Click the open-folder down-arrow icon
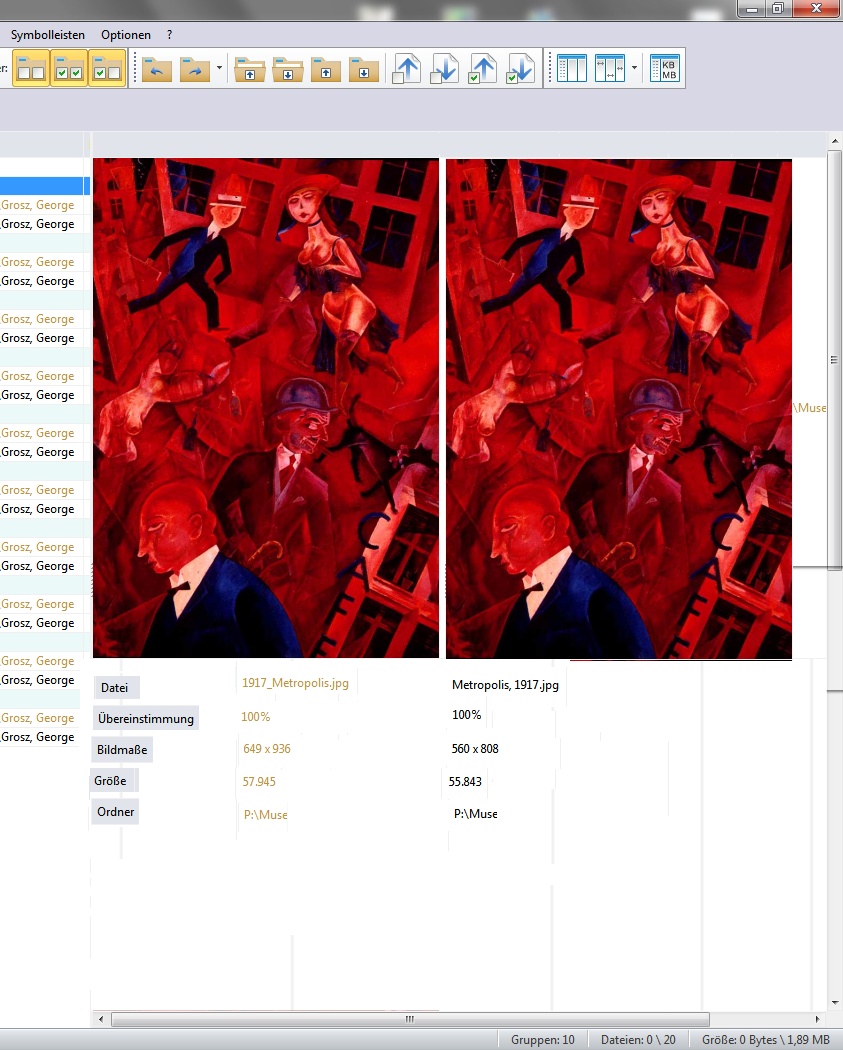 (x=287, y=69)
